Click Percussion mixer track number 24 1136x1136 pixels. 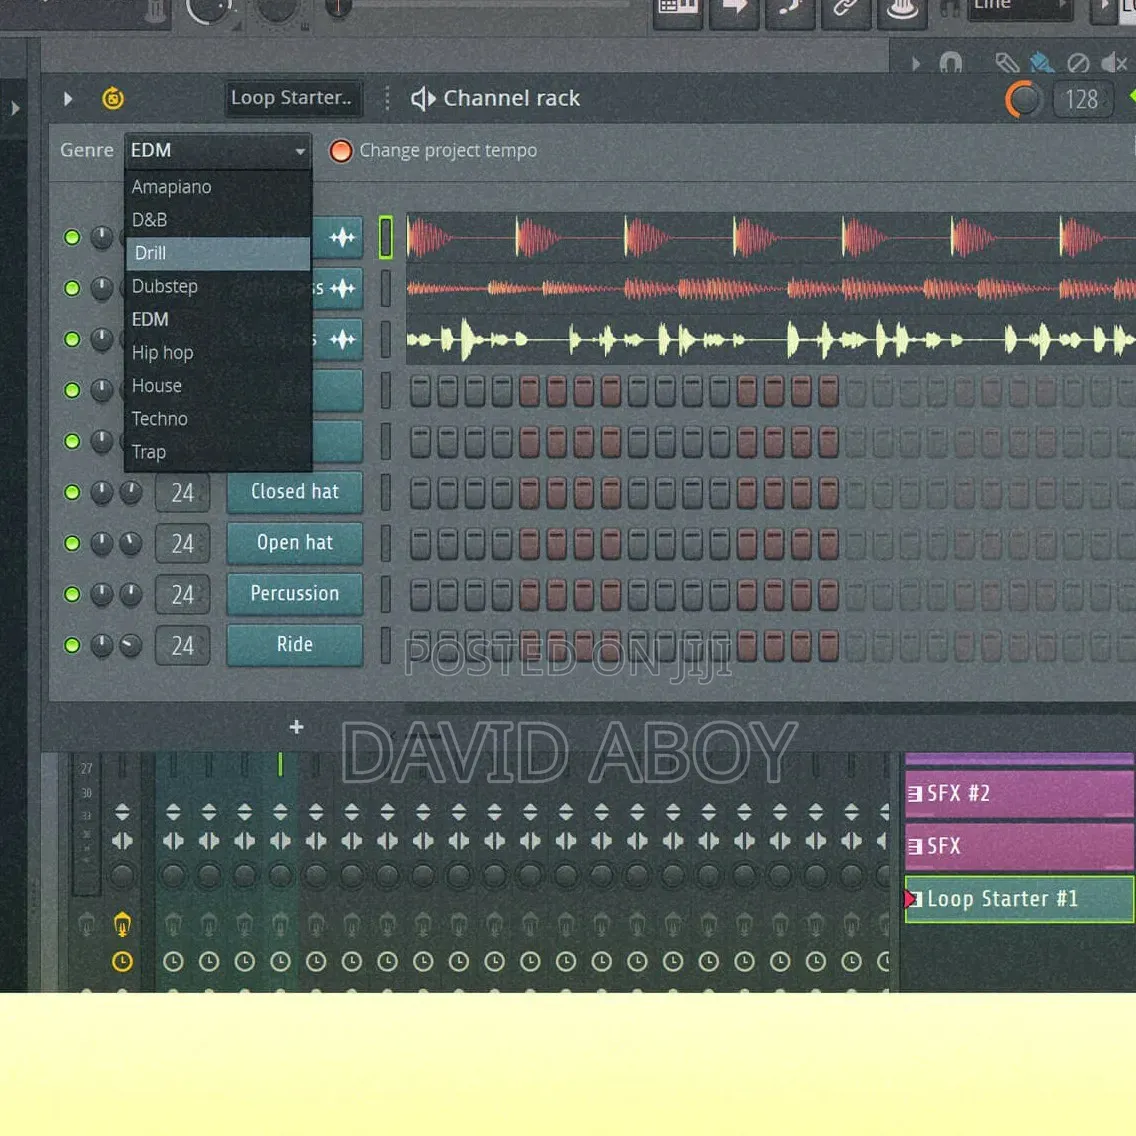183,595
